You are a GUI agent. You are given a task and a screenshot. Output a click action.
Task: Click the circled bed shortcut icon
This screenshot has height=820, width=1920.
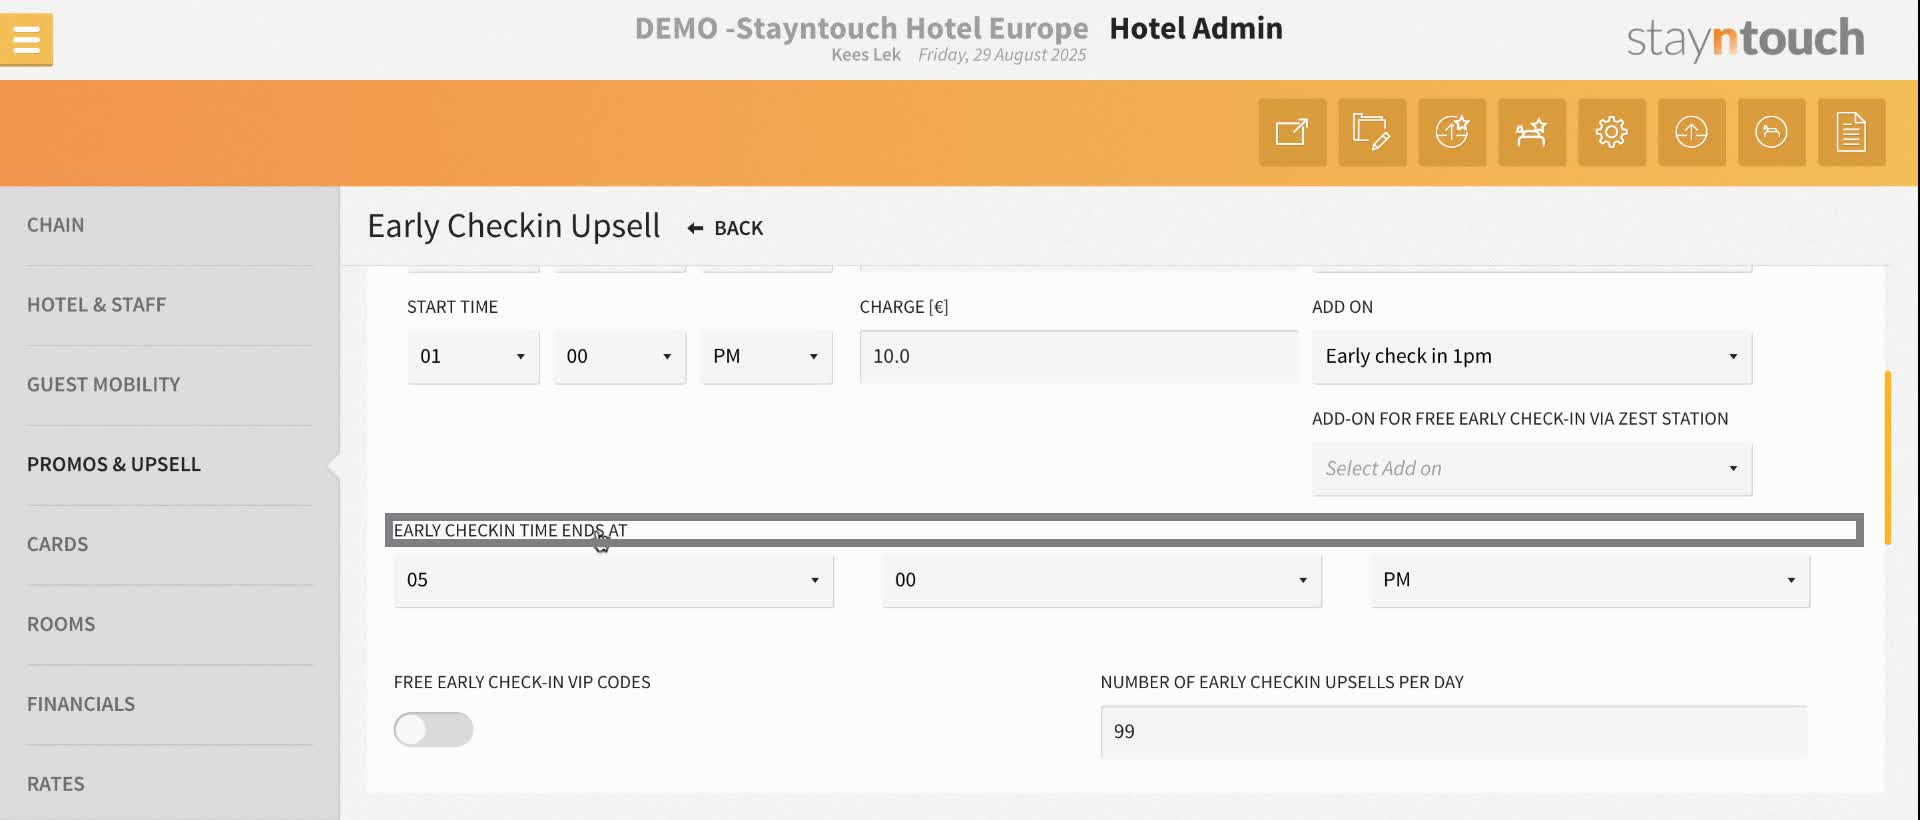[x=1772, y=132]
